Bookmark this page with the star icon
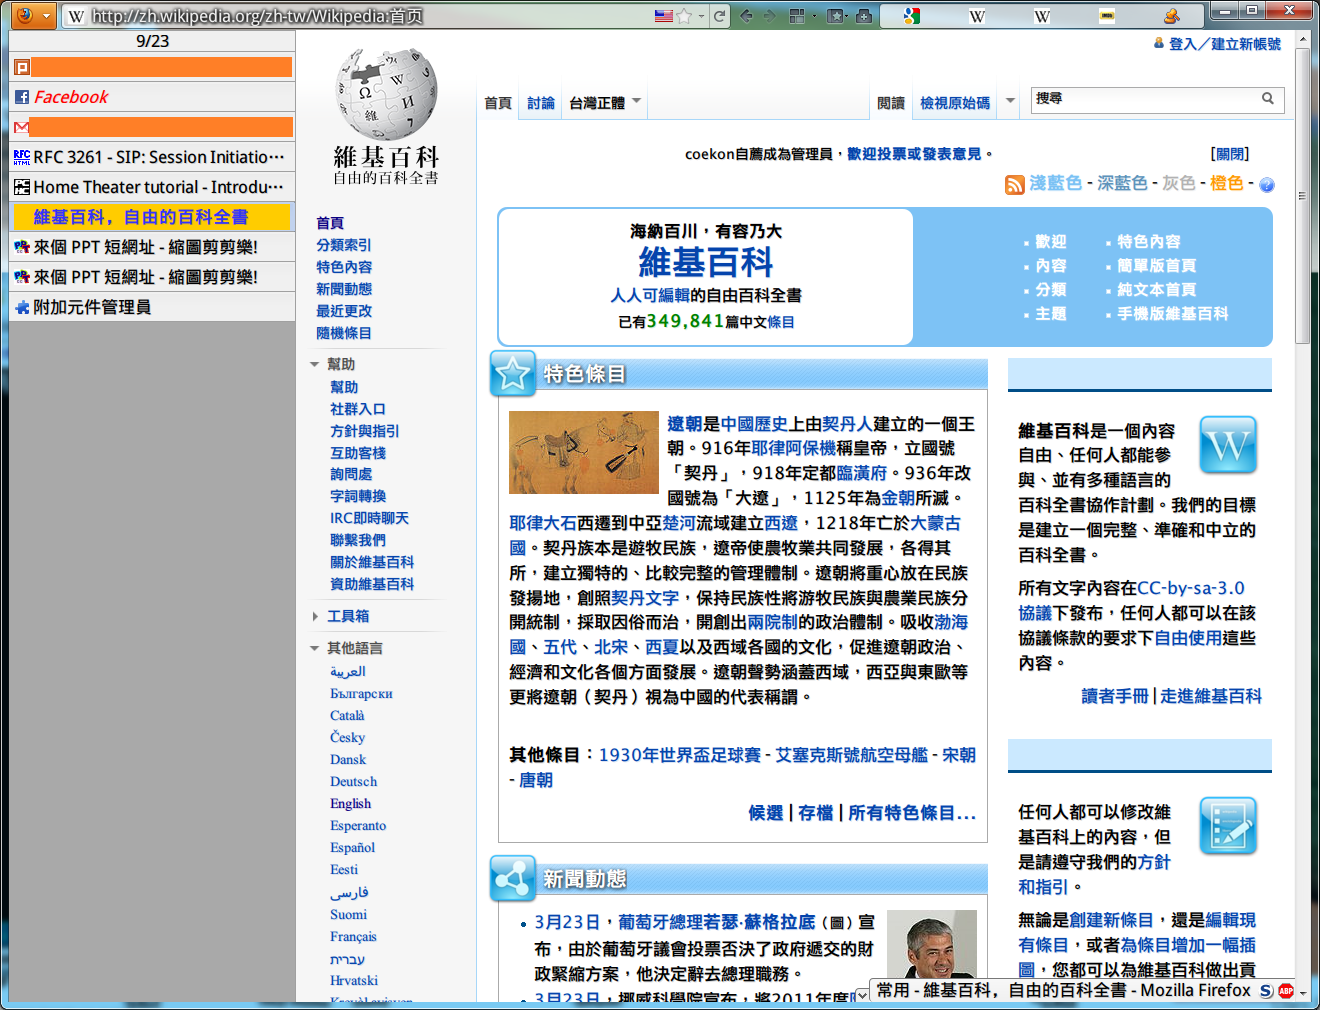 (x=685, y=16)
